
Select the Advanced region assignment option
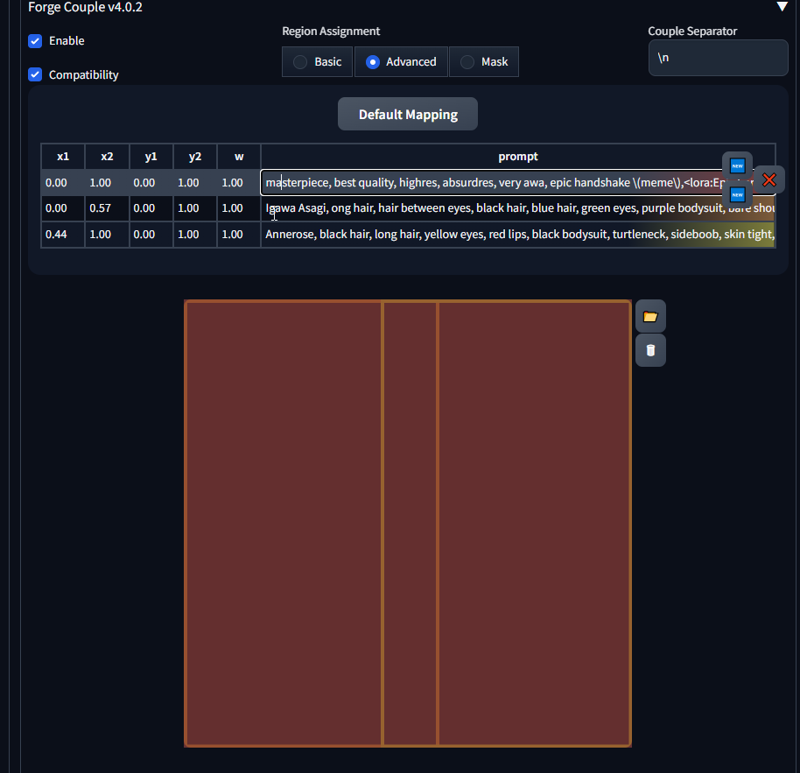[x=401, y=62]
